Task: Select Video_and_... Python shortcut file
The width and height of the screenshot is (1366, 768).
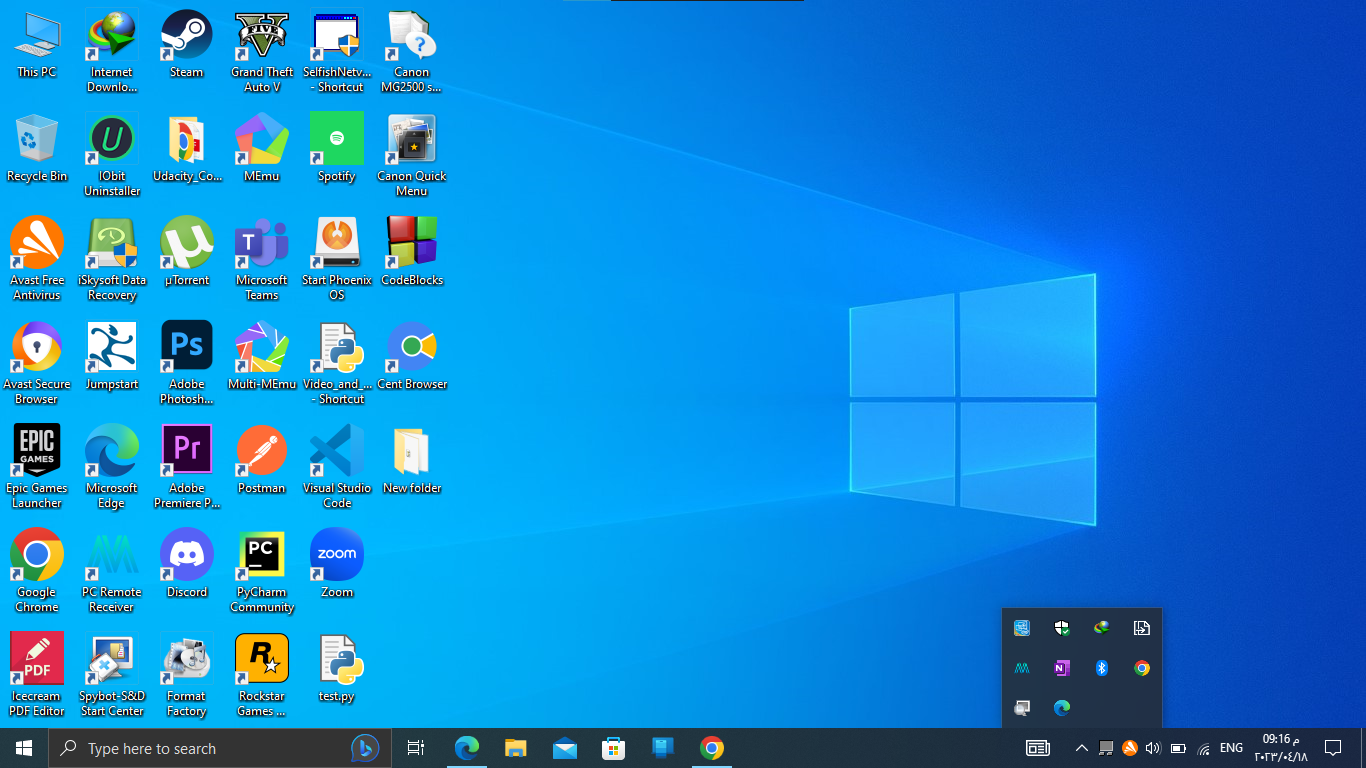Action: tap(337, 364)
